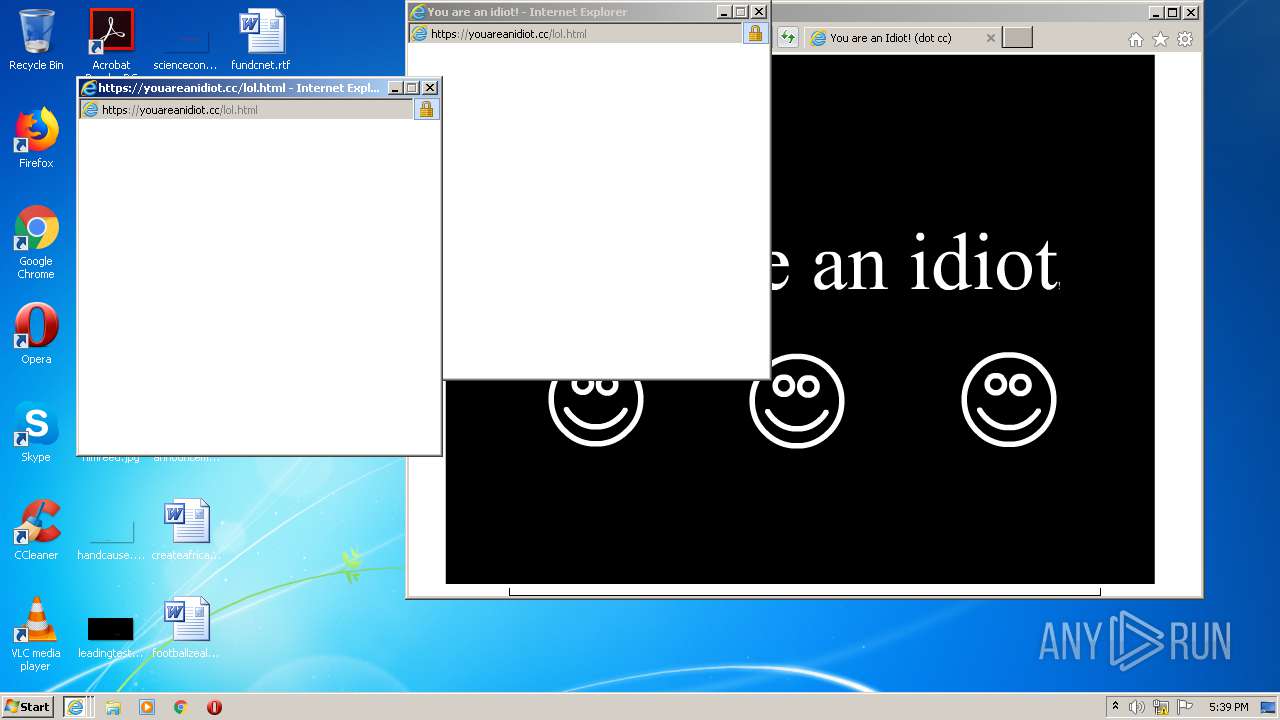Viewport: 1280px width, 720px height.
Task: Open CCleaner desktop shortcut
Action: tap(36, 530)
